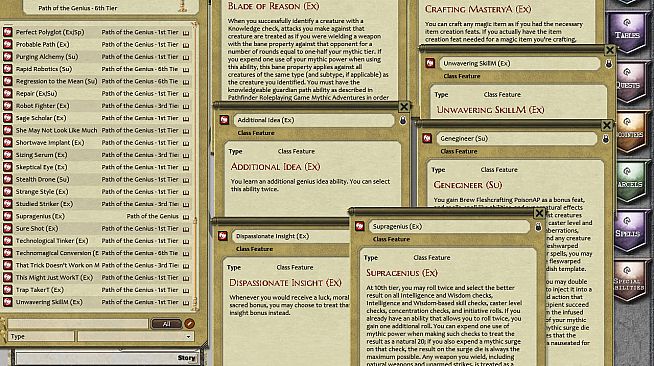The width and height of the screenshot is (654, 366).
Task: Click the Type filter field
Action: click(x=41, y=336)
